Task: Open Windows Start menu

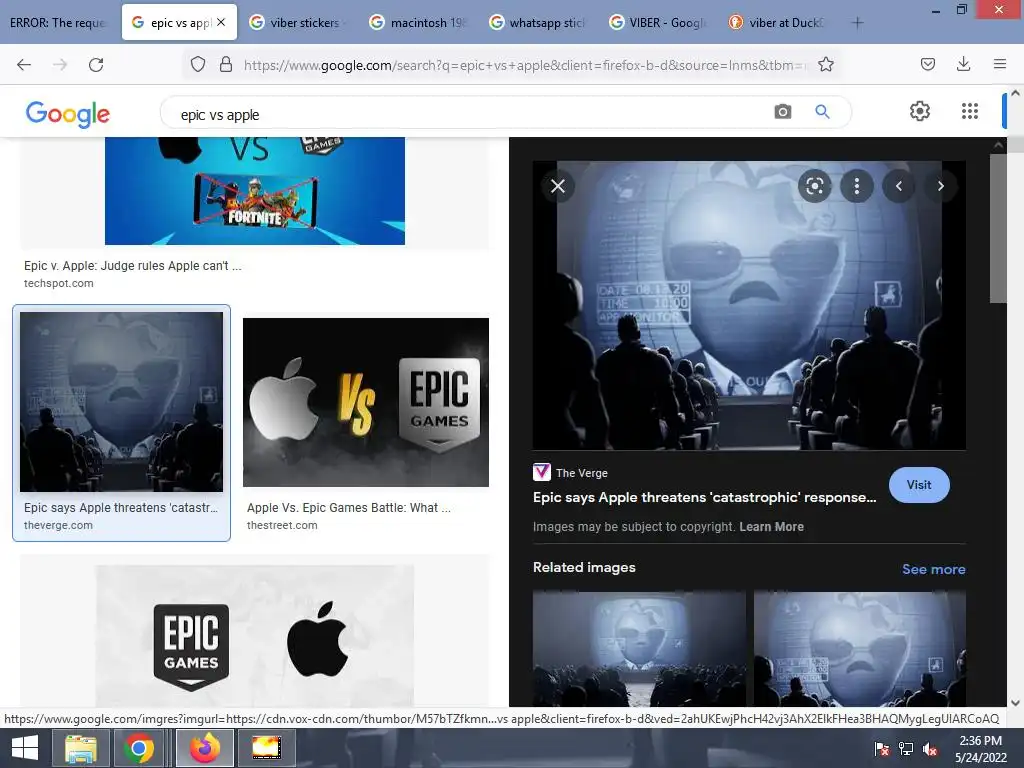Action: tap(25, 748)
